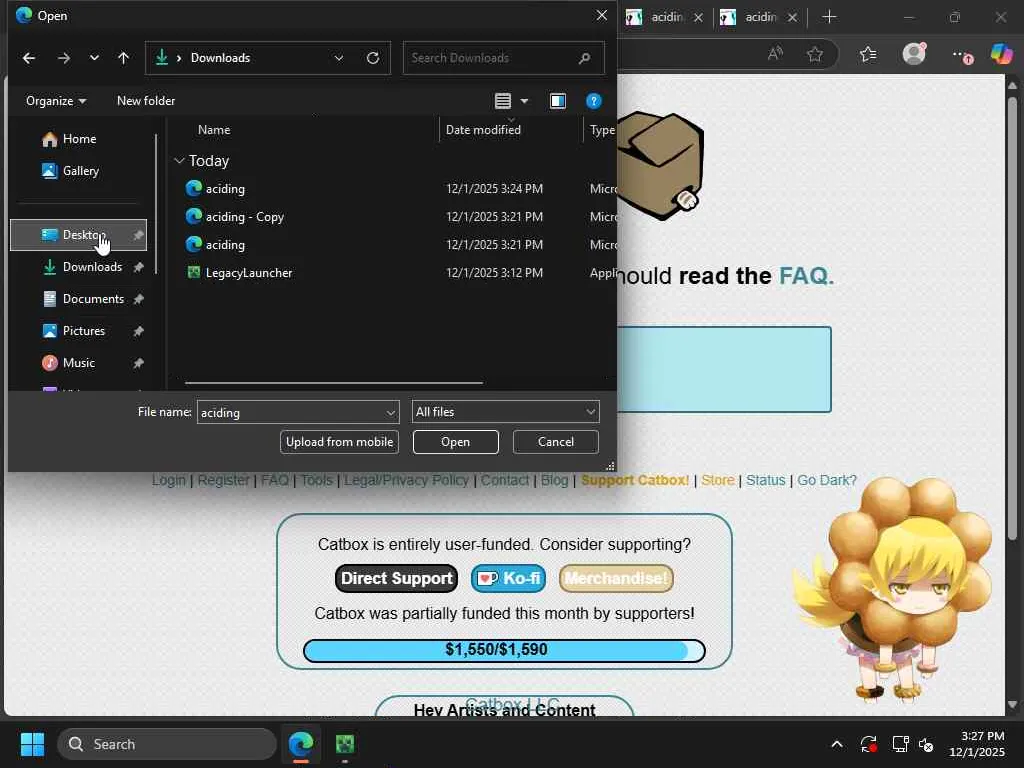Click the File name input box
1024x768 pixels.
pyautogui.click(x=291, y=413)
